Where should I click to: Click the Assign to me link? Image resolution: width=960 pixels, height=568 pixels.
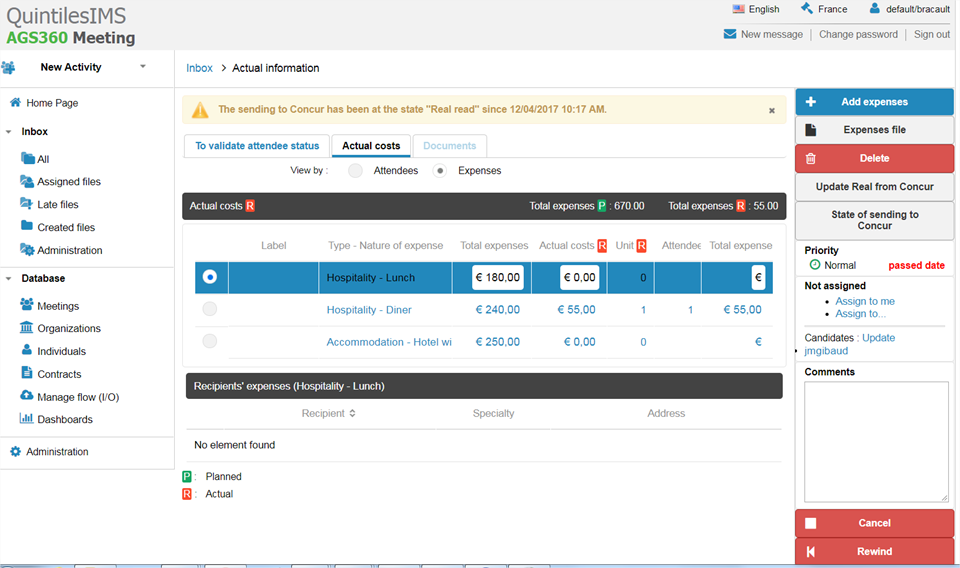(x=865, y=301)
